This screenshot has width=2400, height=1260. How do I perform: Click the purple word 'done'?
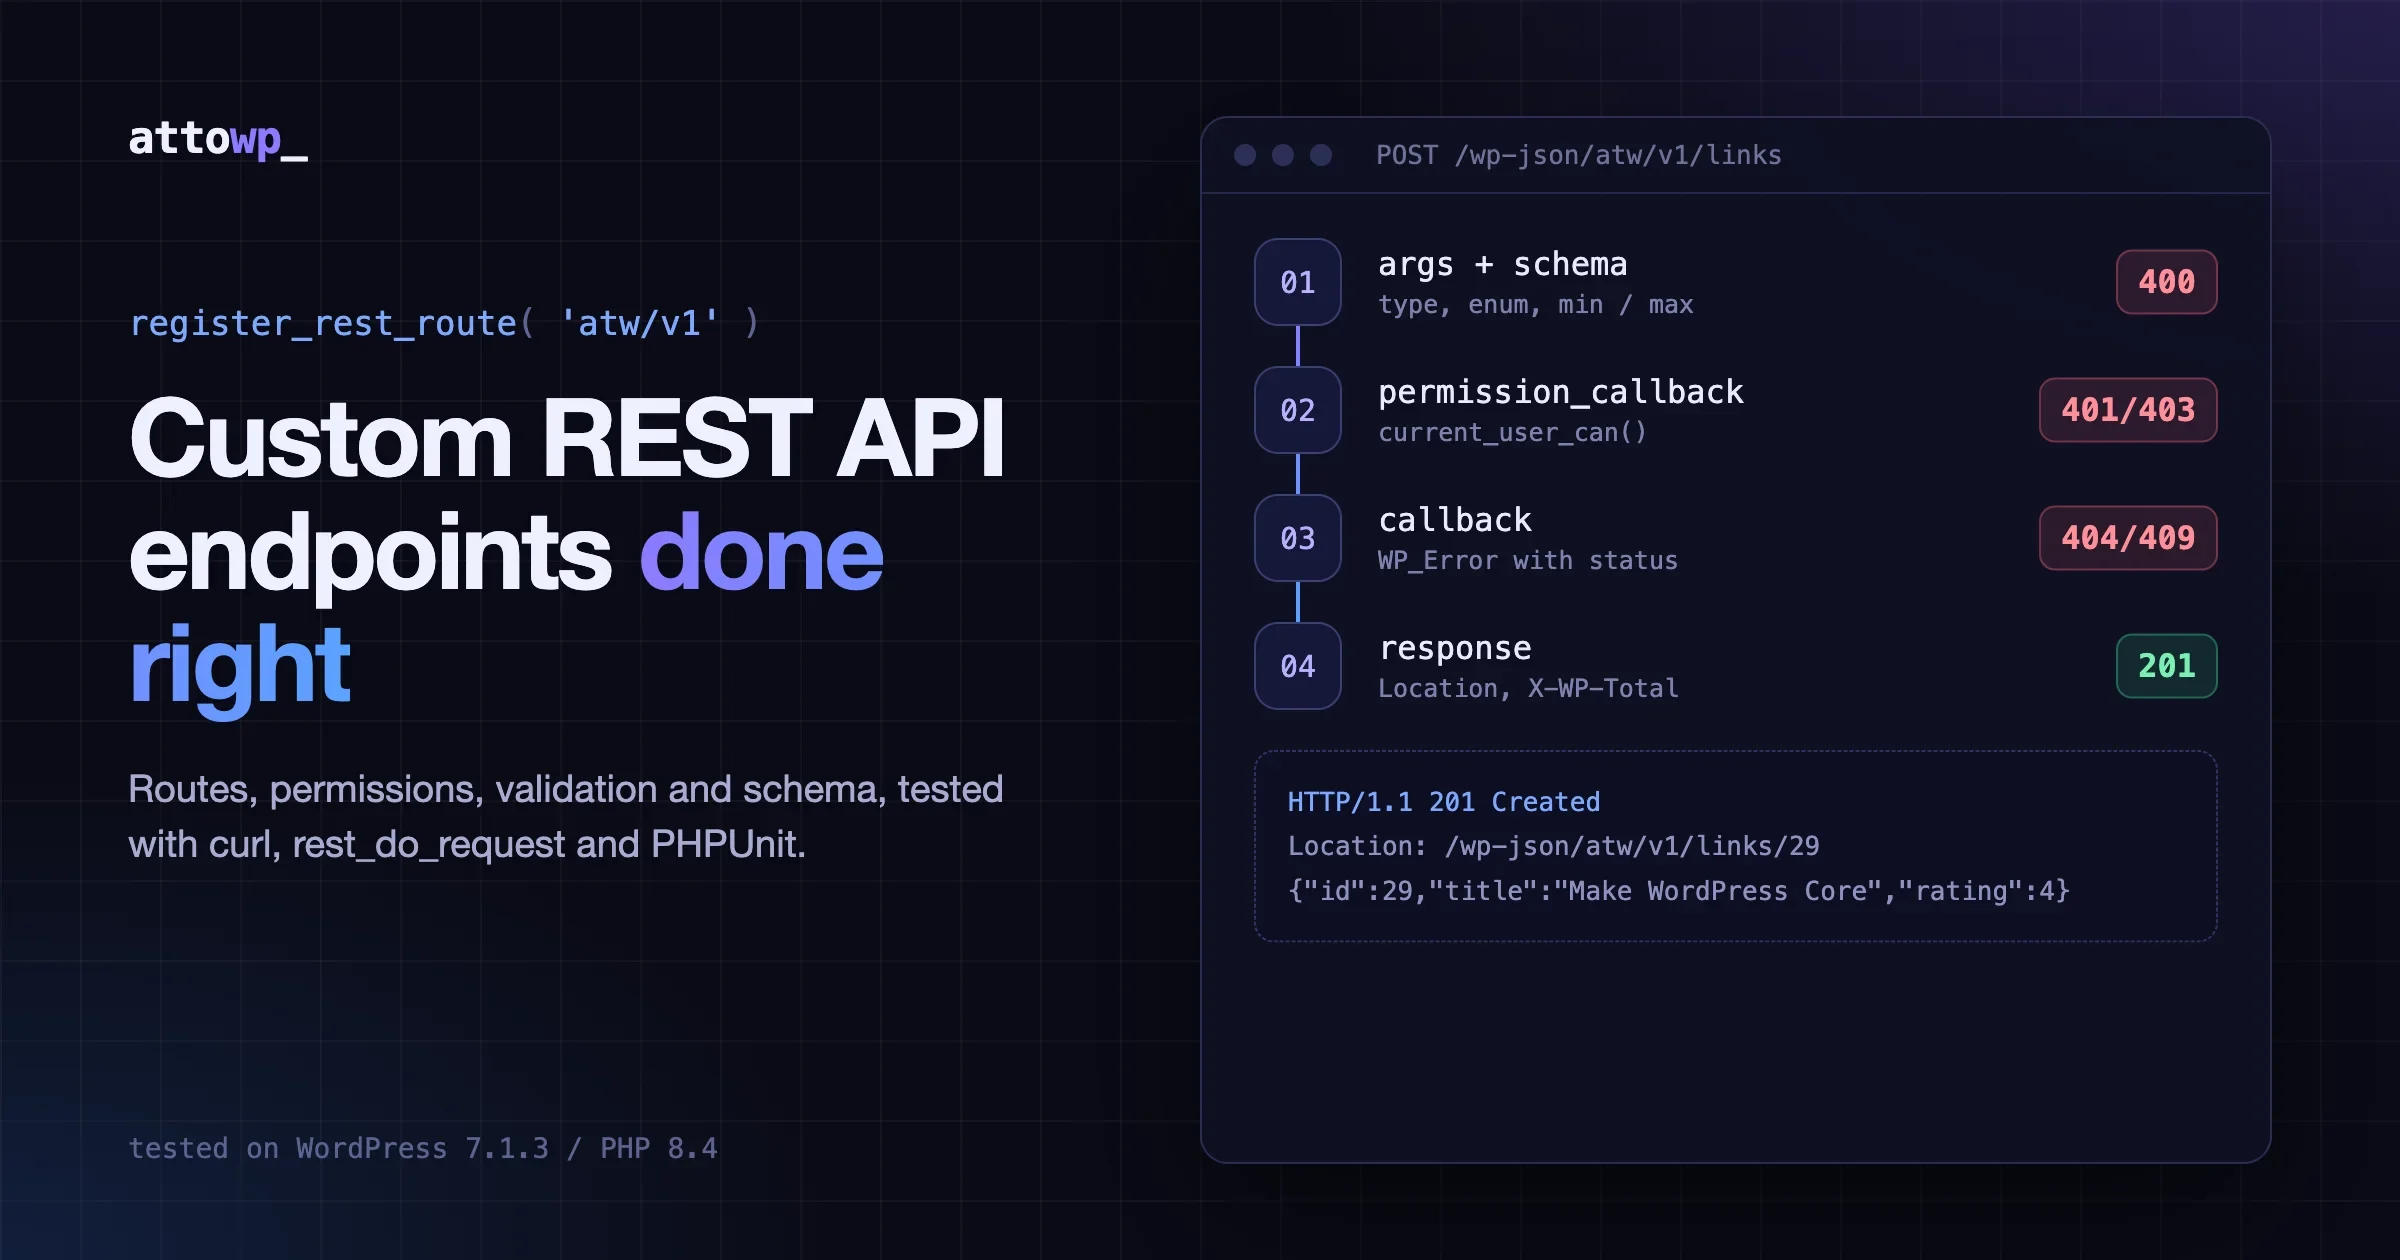coord(761,552)
